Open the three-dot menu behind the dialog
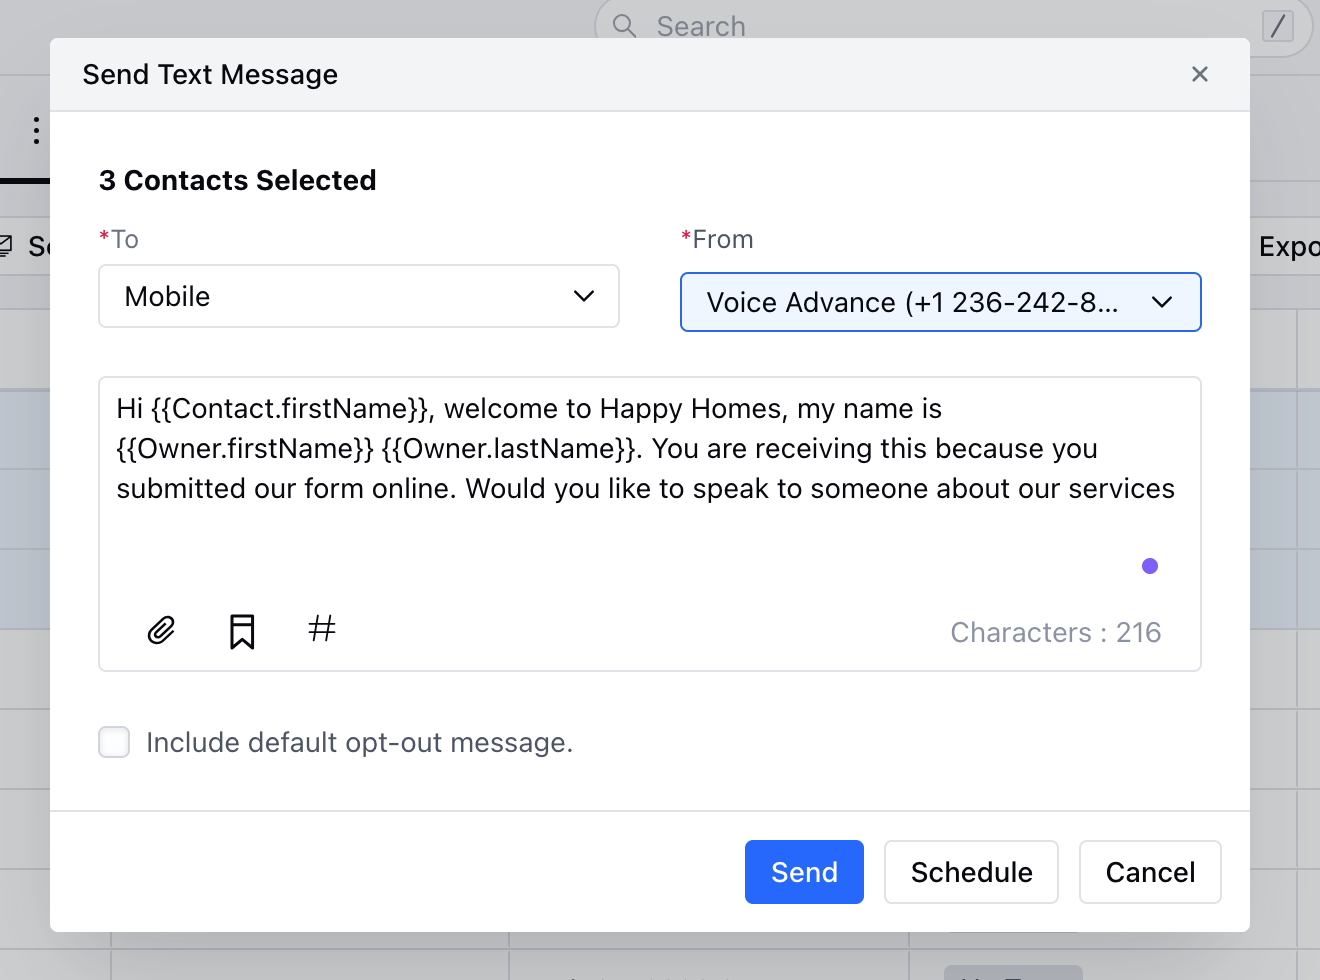This screenshot has height=980, width=1320. click(36, 130)
